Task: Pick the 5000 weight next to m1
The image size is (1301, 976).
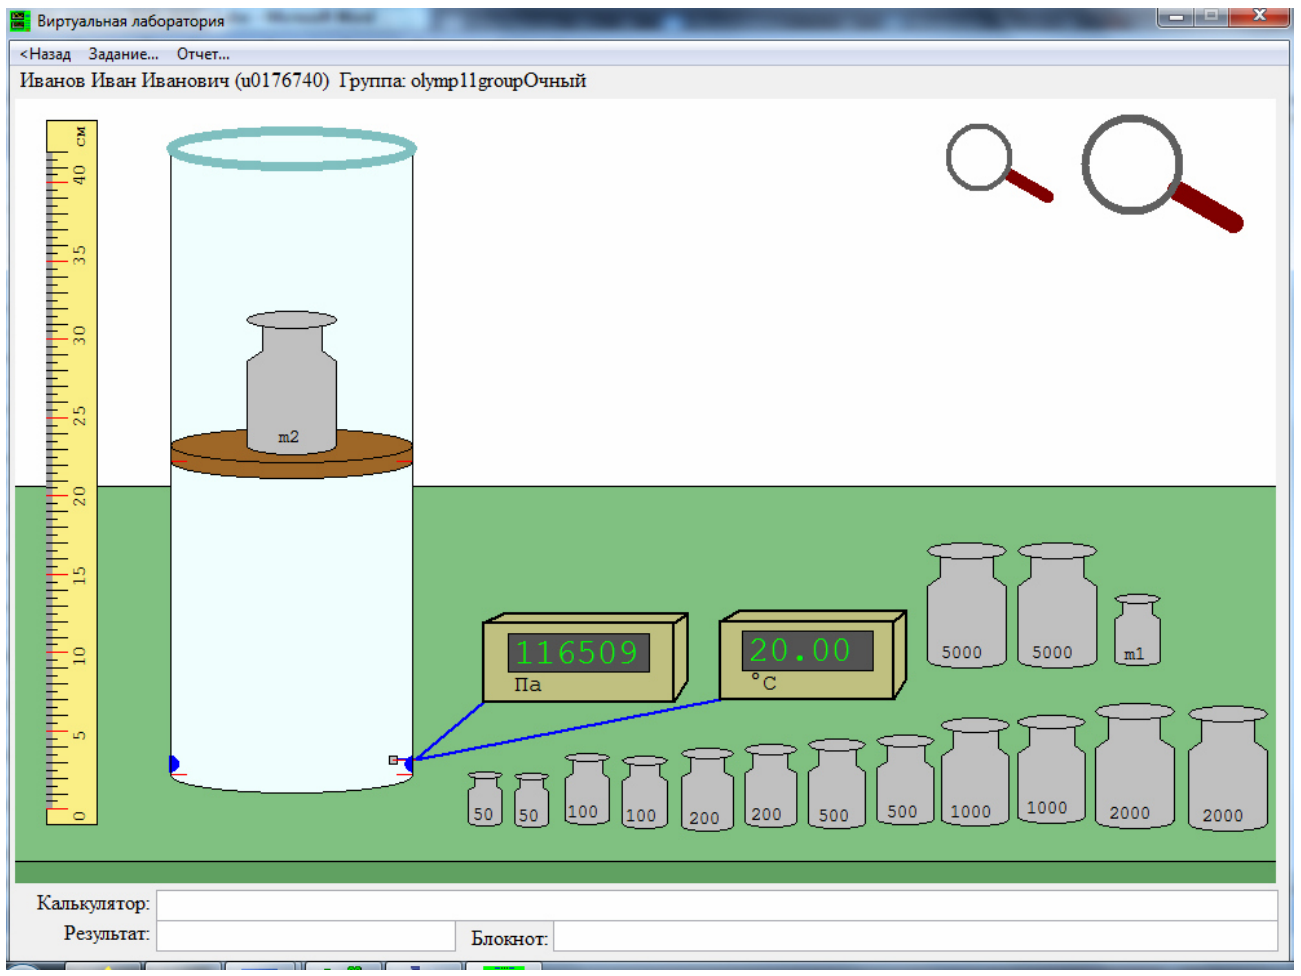Action: 1057,606
